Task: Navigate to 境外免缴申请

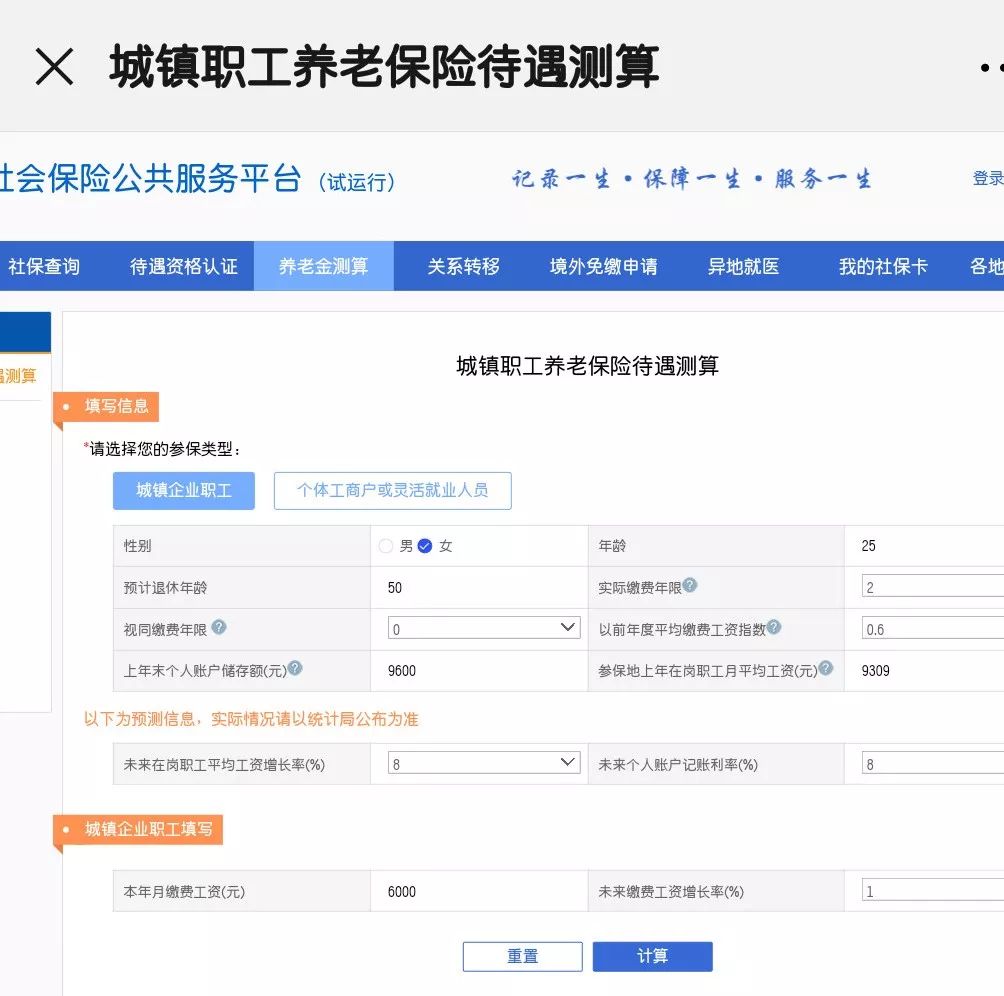Action: point(603,267)
